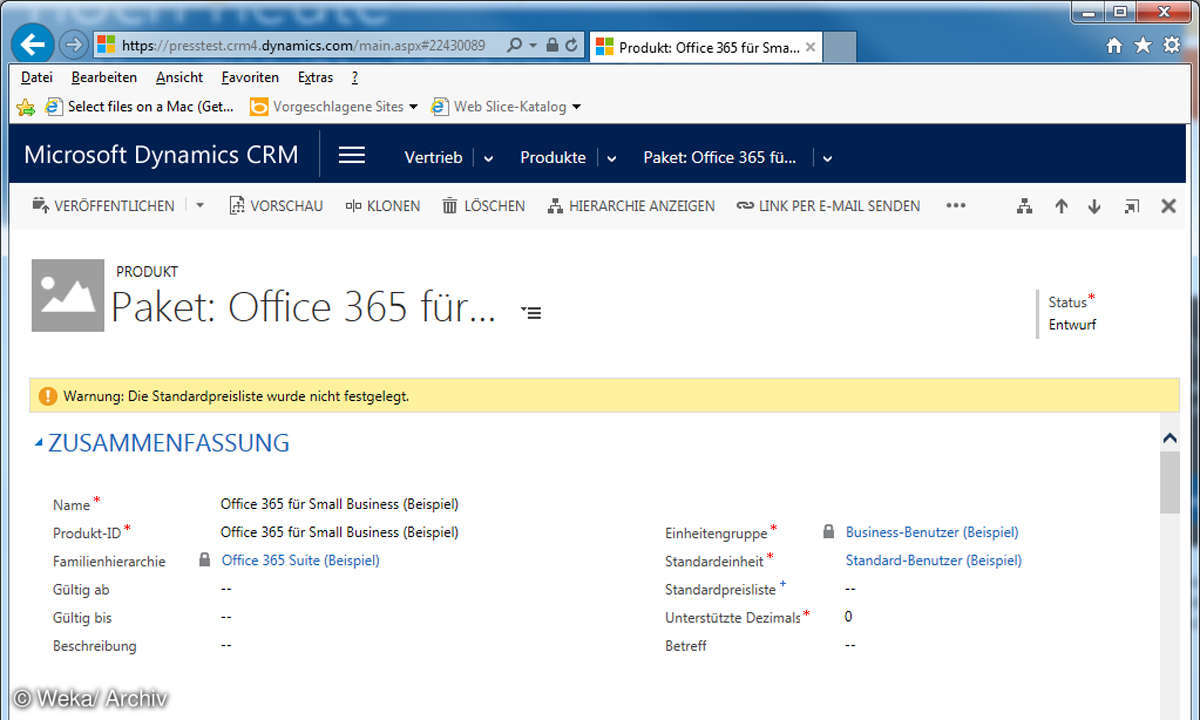
Task: Open the ? help menu
Action: (x=354, y=77)
